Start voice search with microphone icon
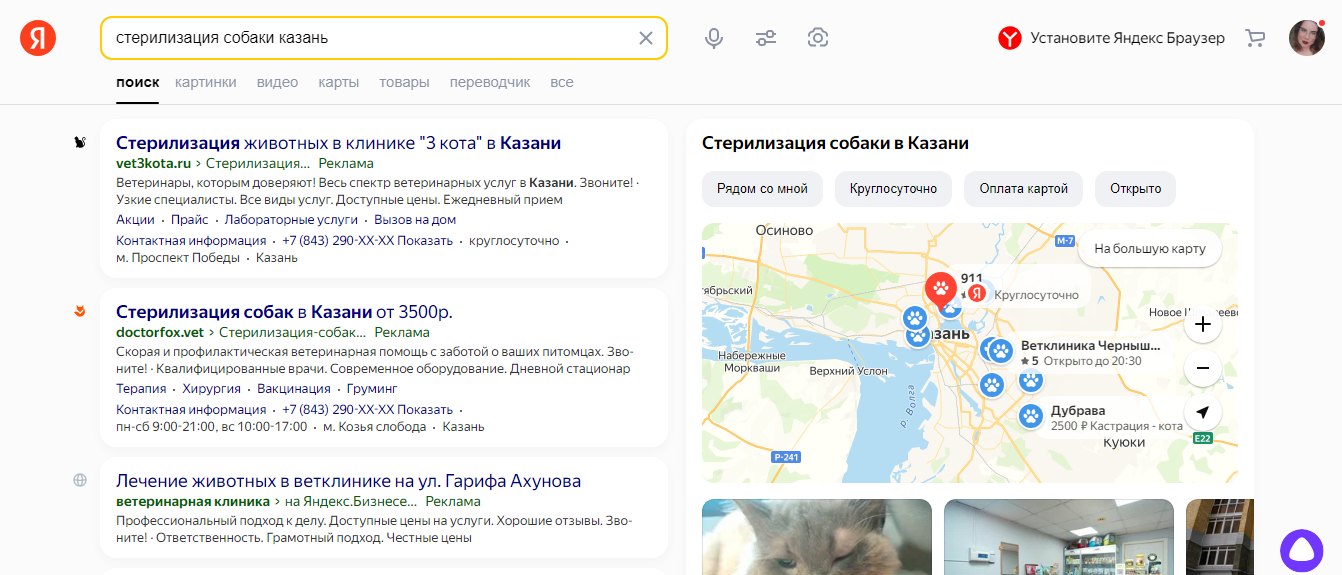 (x=714, y=38)
